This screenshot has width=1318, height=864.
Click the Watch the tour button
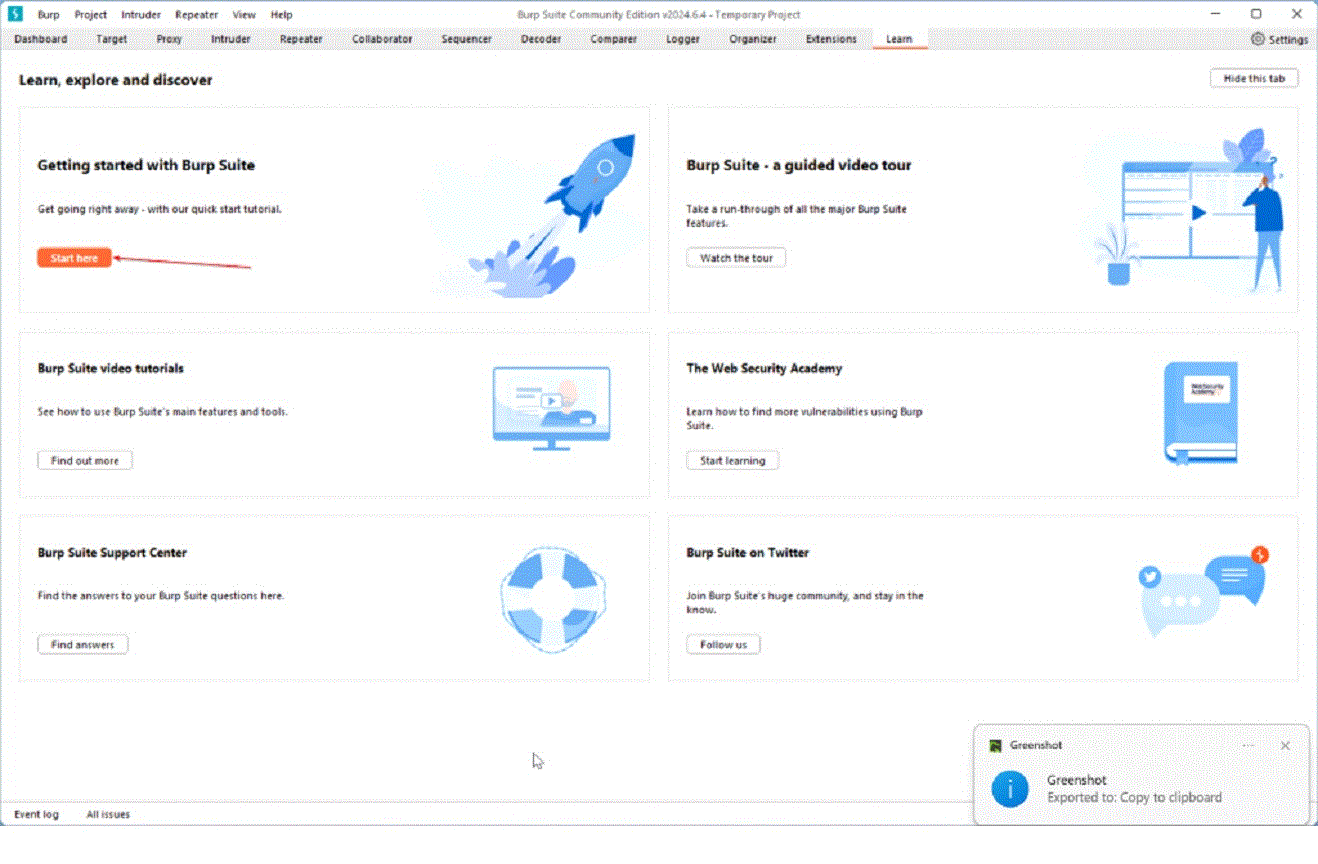[736, 258]
